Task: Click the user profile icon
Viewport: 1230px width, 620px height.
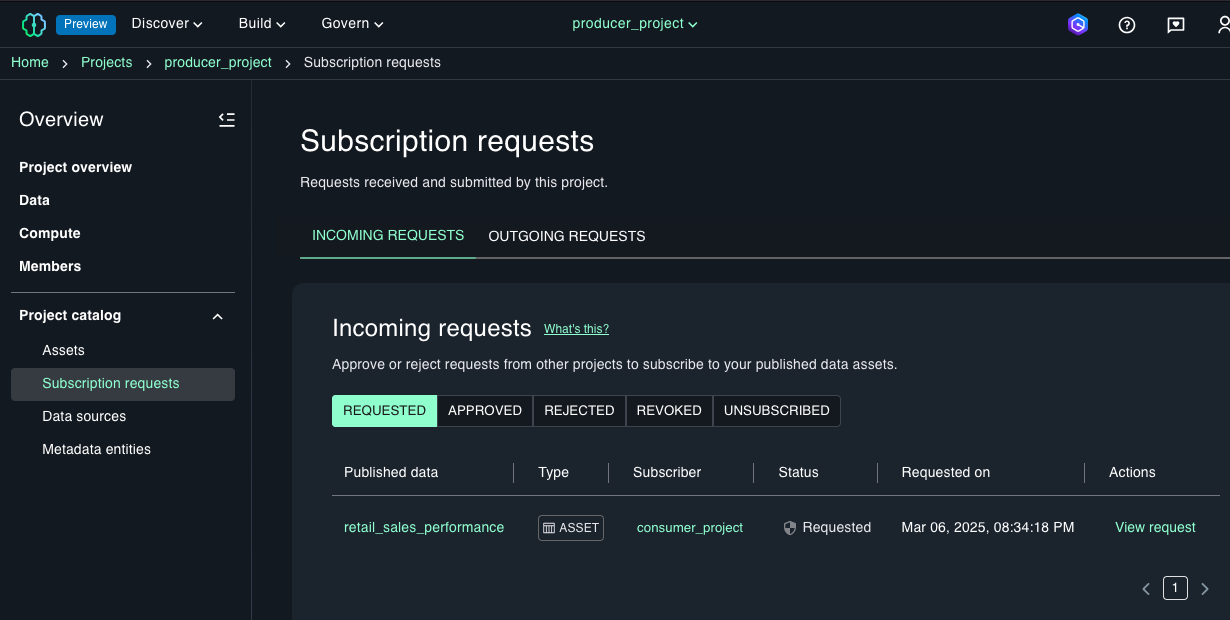Action: tap(1221, 25)
